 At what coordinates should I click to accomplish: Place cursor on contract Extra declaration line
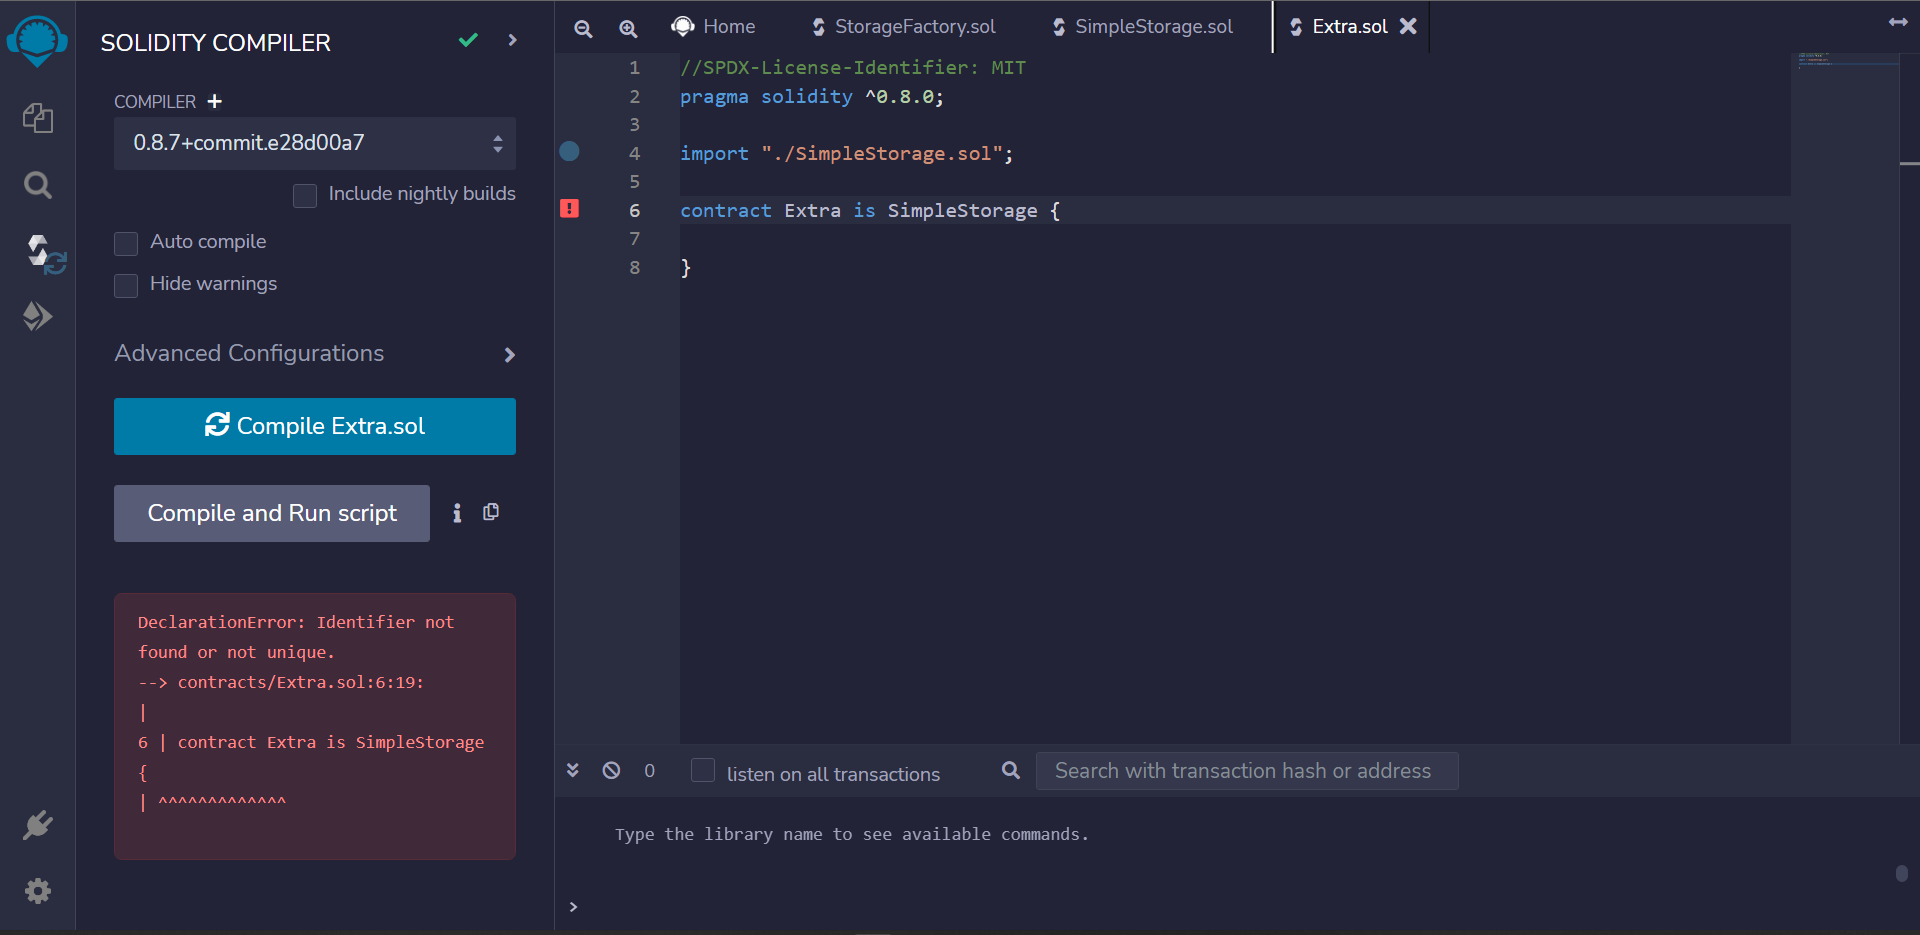[x=870, y=210]
